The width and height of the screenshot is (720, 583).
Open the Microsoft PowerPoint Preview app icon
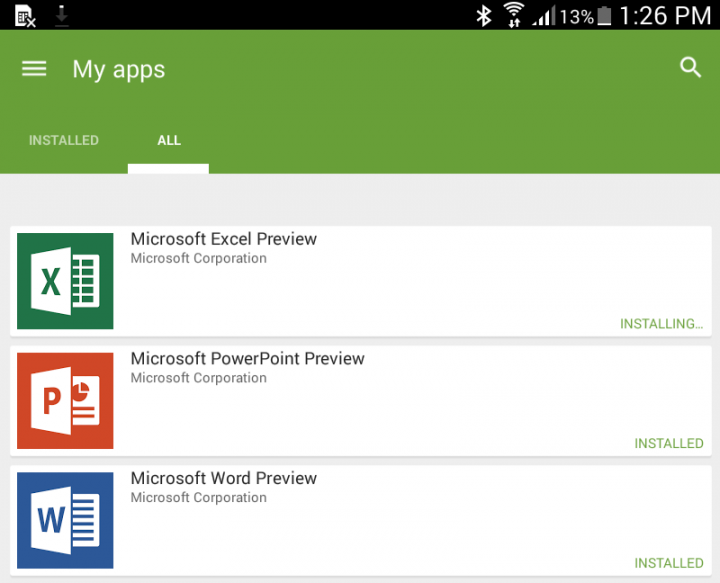coord(65,401)
